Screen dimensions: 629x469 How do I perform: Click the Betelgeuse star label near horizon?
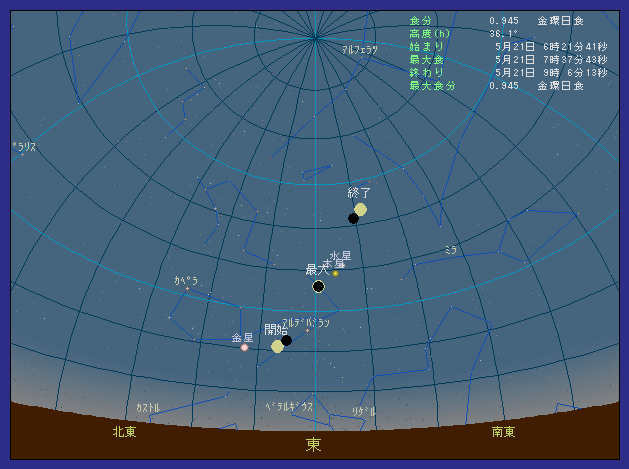click(x=290, y=407)
